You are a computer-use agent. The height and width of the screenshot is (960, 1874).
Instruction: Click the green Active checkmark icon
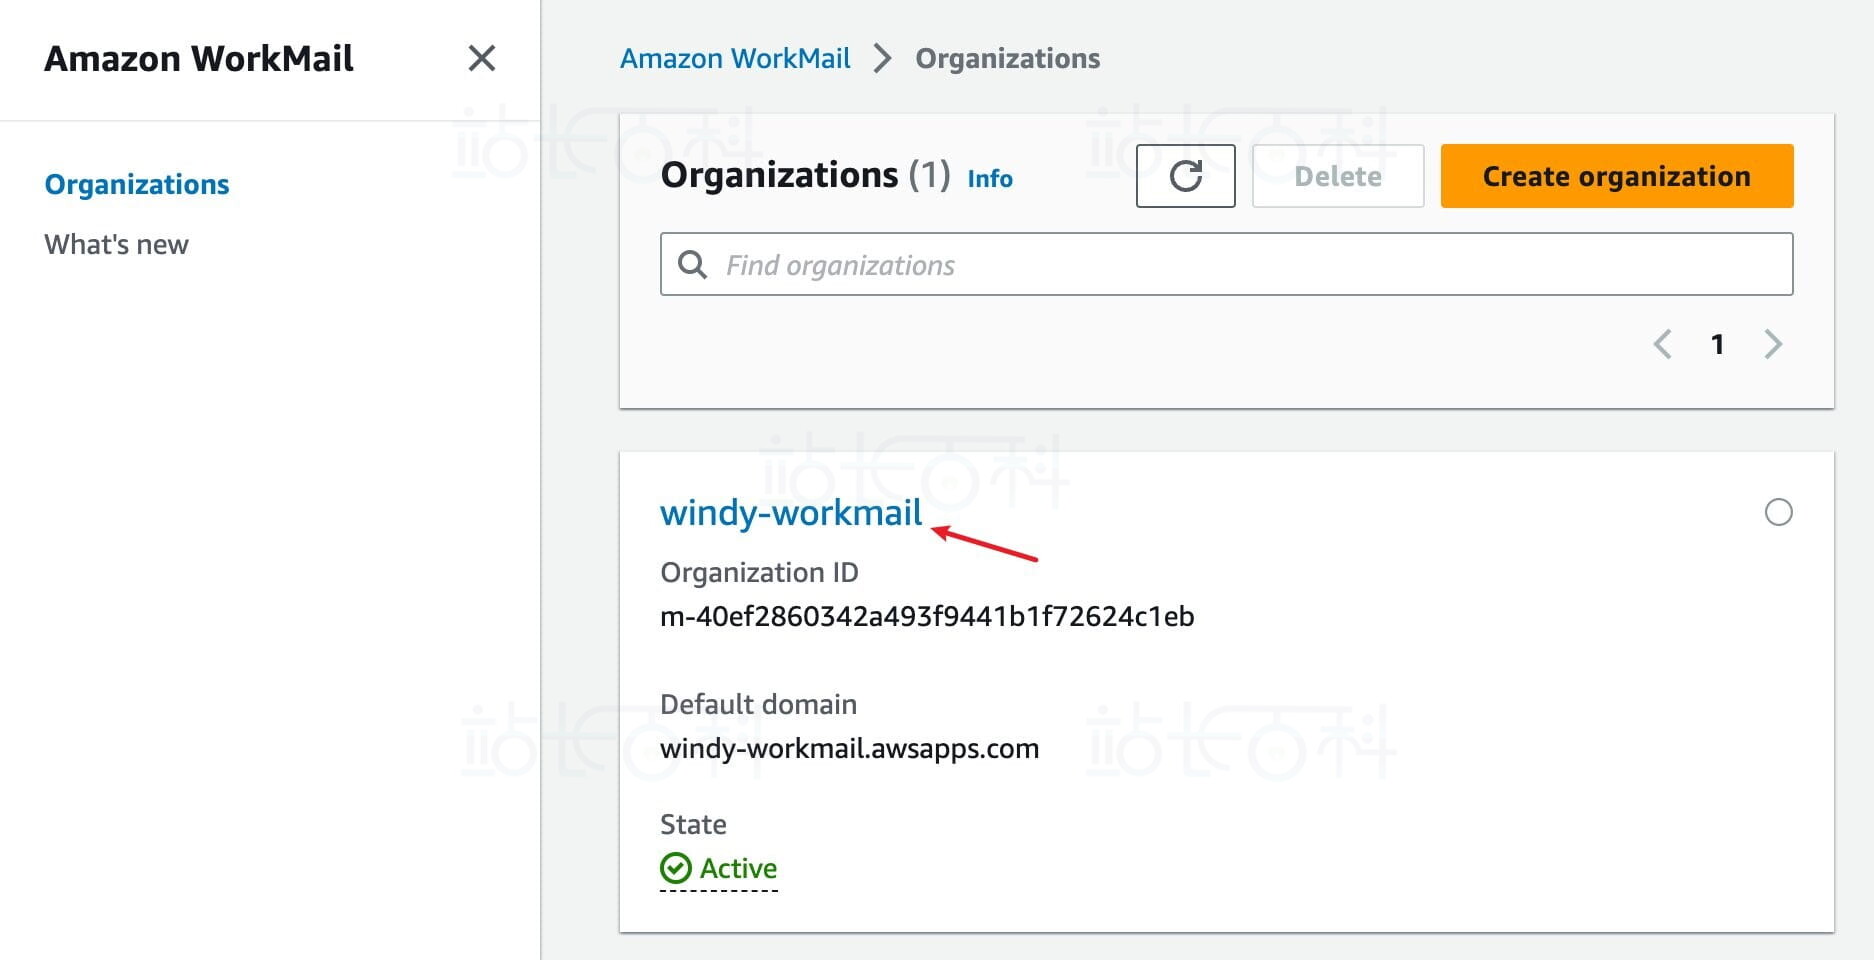pos(676,868)
